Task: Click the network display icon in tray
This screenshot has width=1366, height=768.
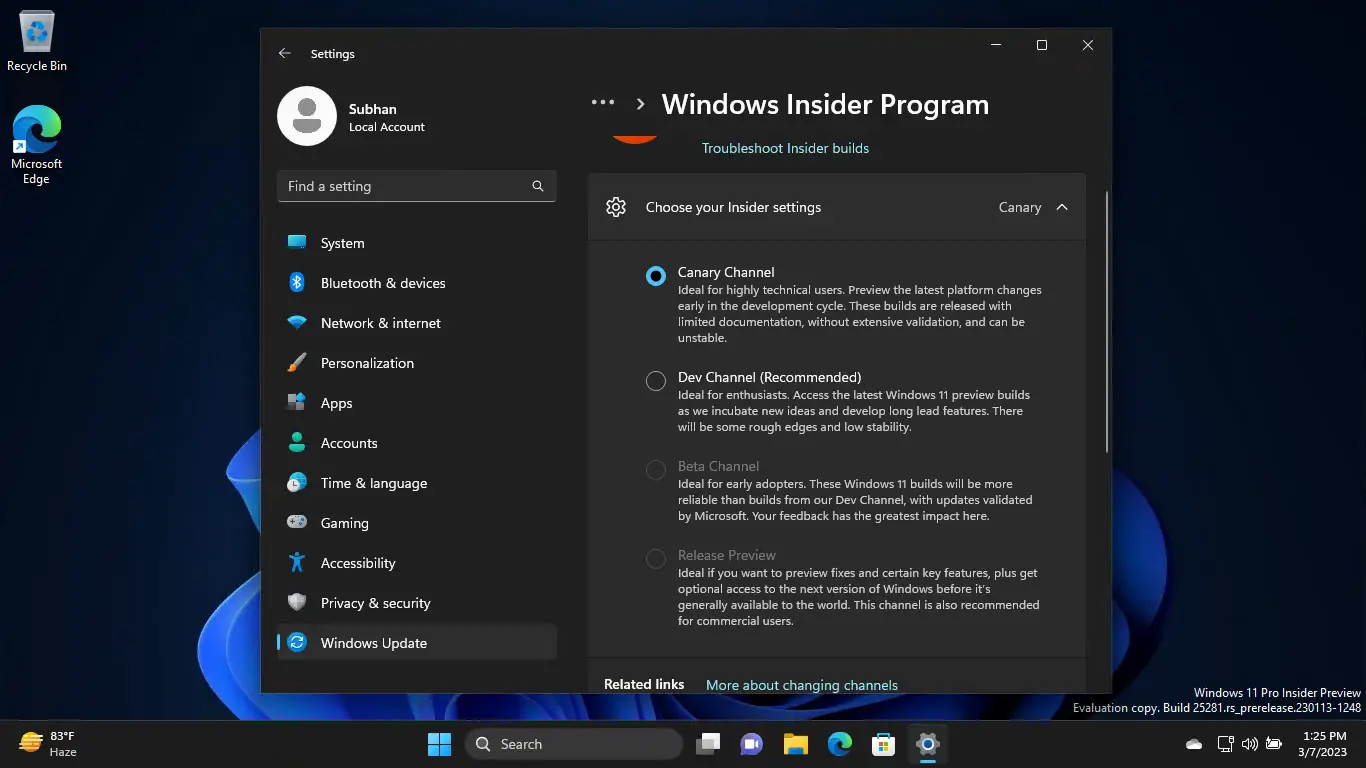Action: (x=1225, y=744)
